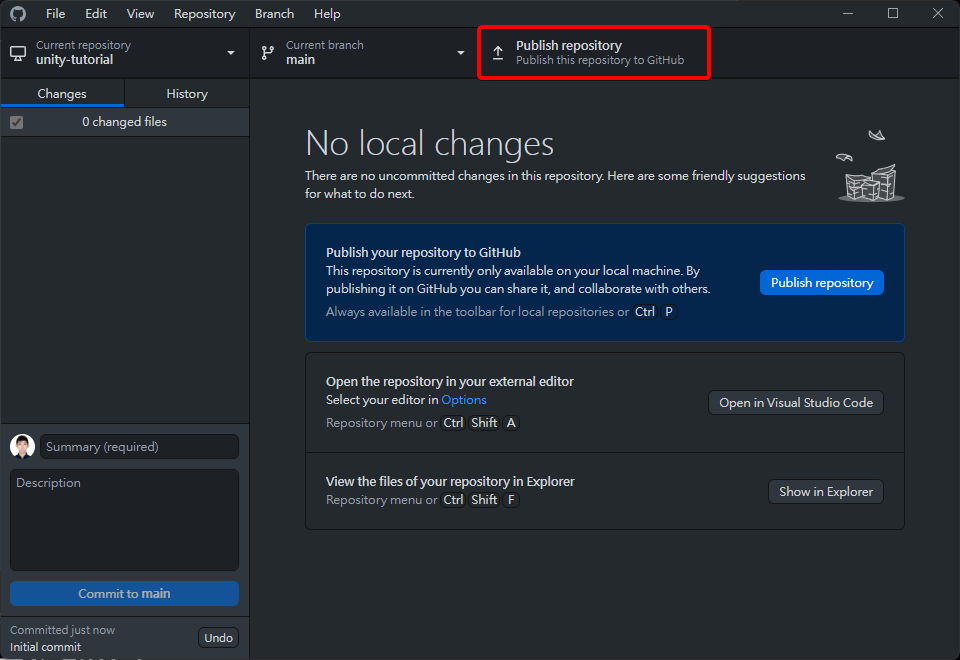
Task: Click the blue Publish repository button
Action: (822, 282)
